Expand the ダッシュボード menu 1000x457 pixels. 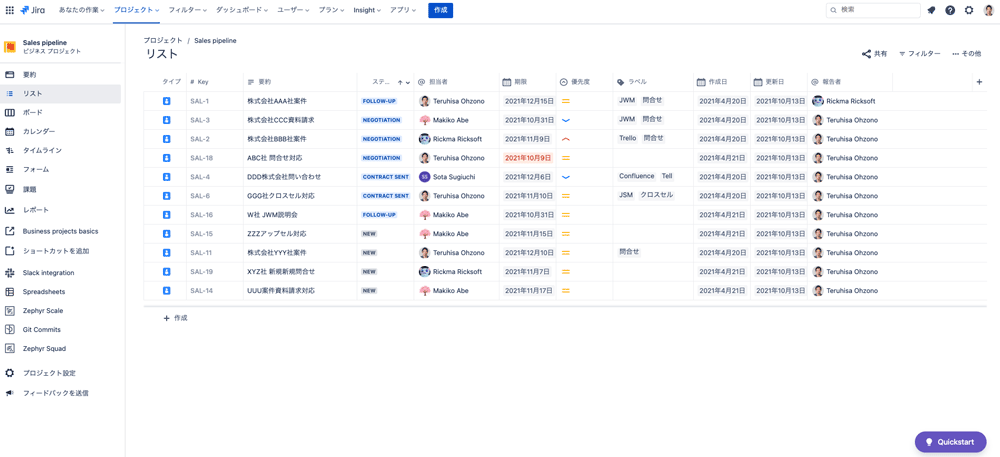point(242,10)
